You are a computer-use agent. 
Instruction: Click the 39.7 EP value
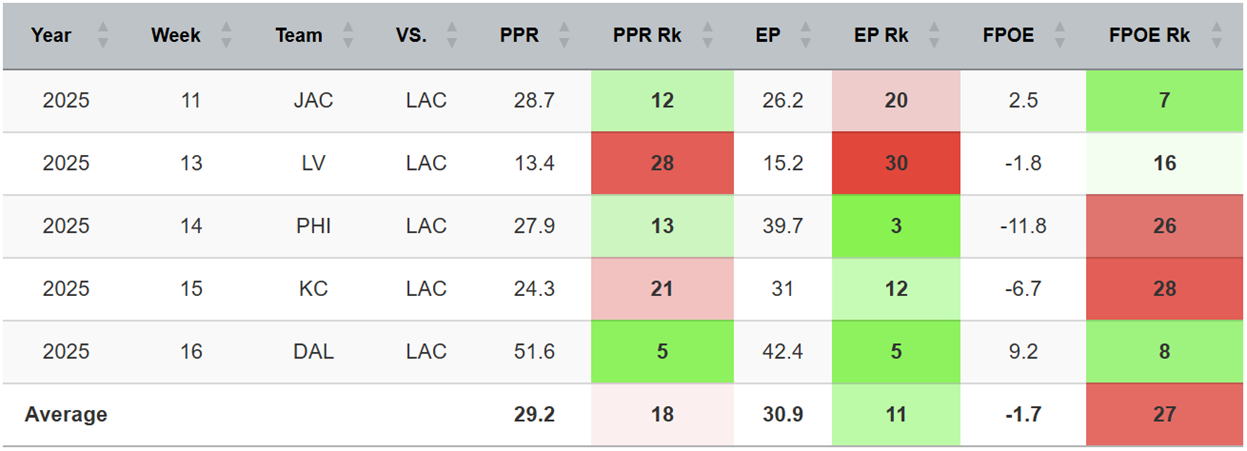pos(782,226)
